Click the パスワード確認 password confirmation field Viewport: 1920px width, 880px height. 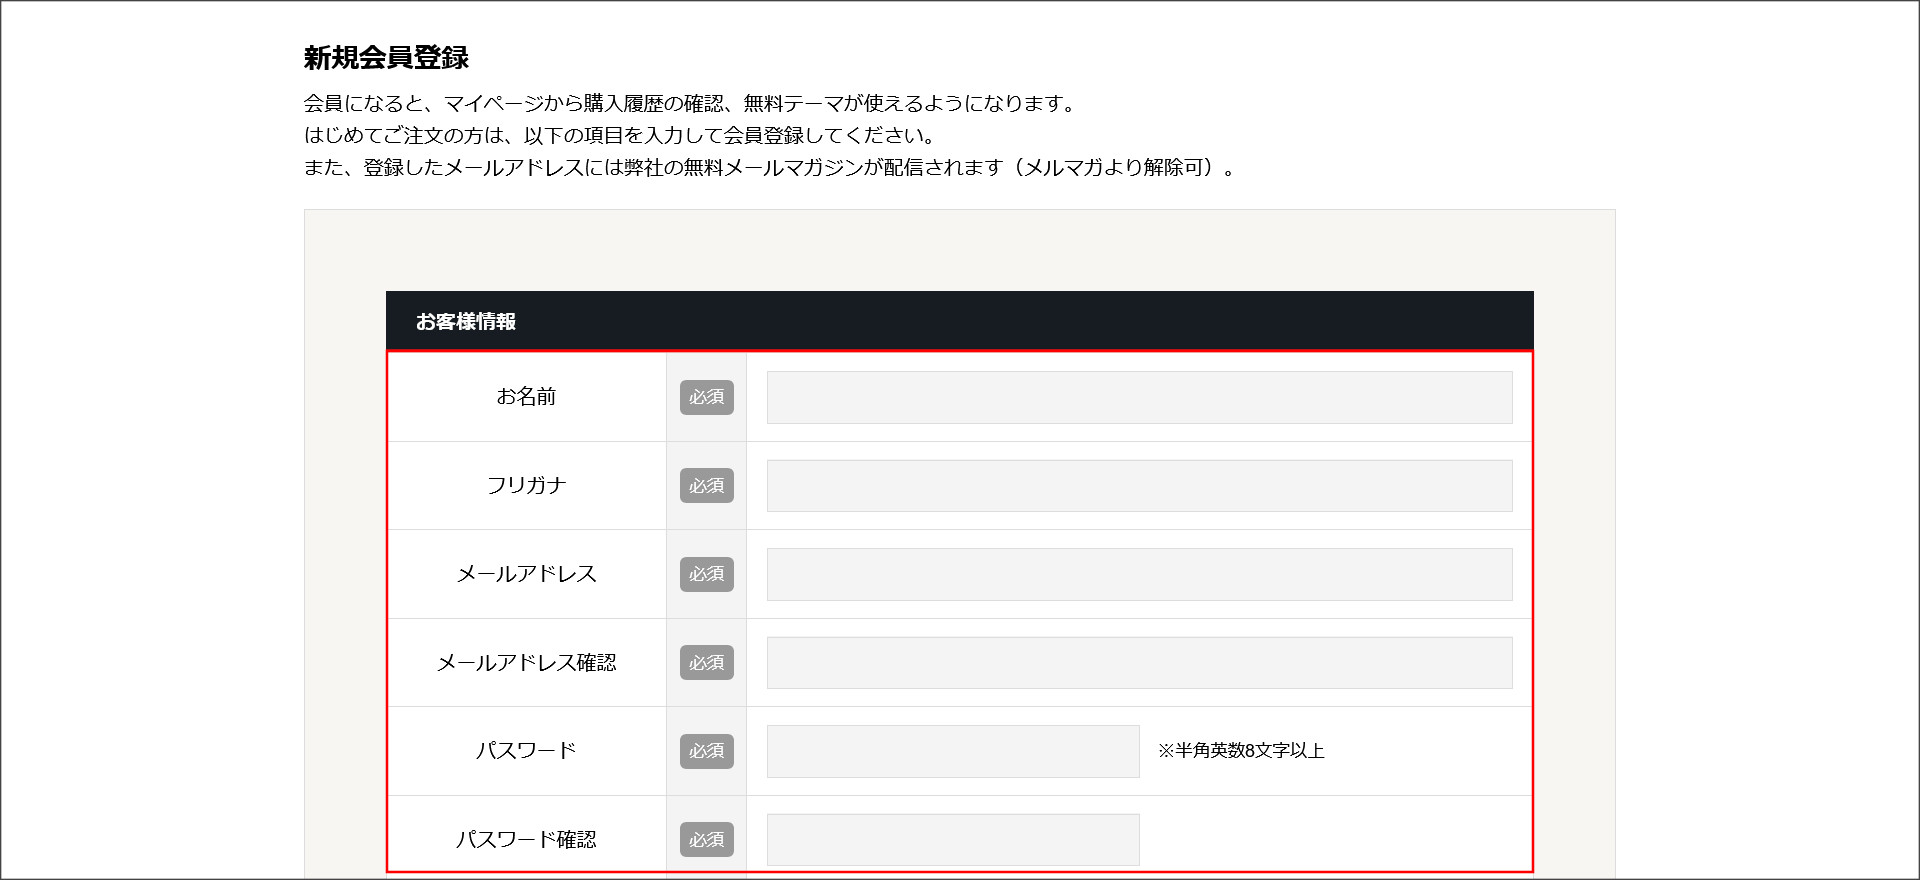[x=952, y=839]
